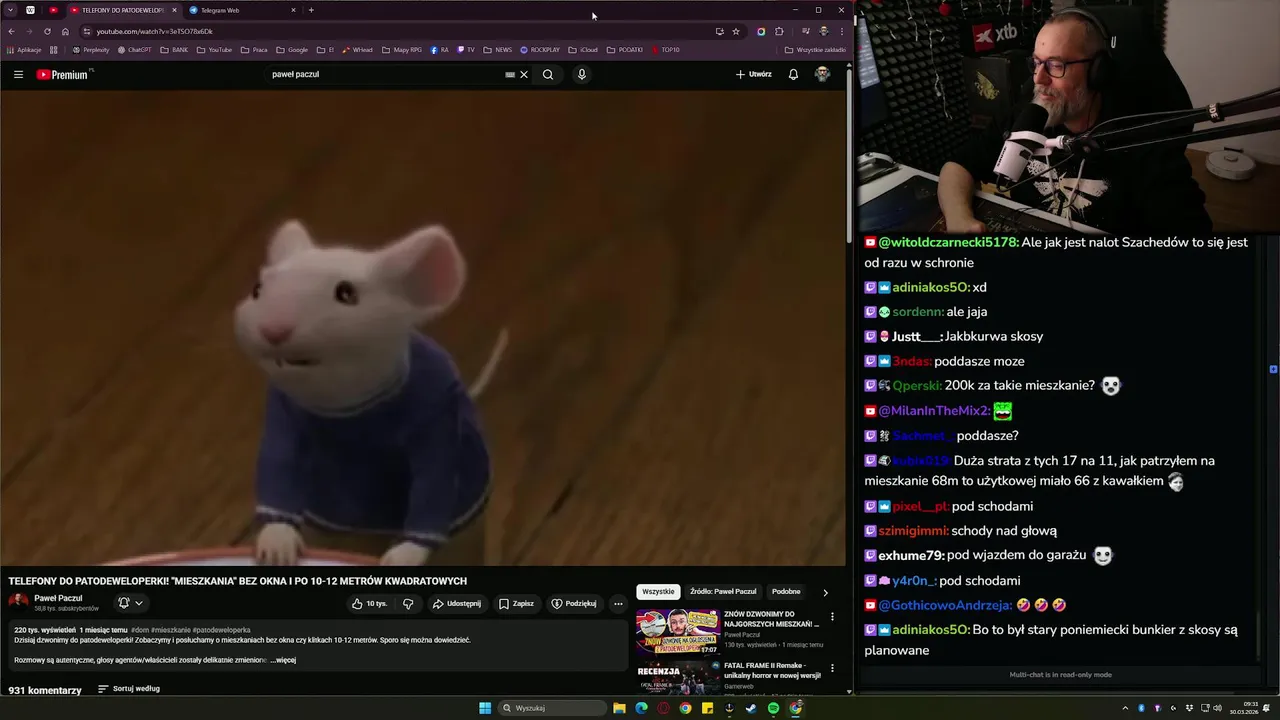Select the Podobne filter chip
The width and height of the screenshot is (1280, 720).
[786, 591]
